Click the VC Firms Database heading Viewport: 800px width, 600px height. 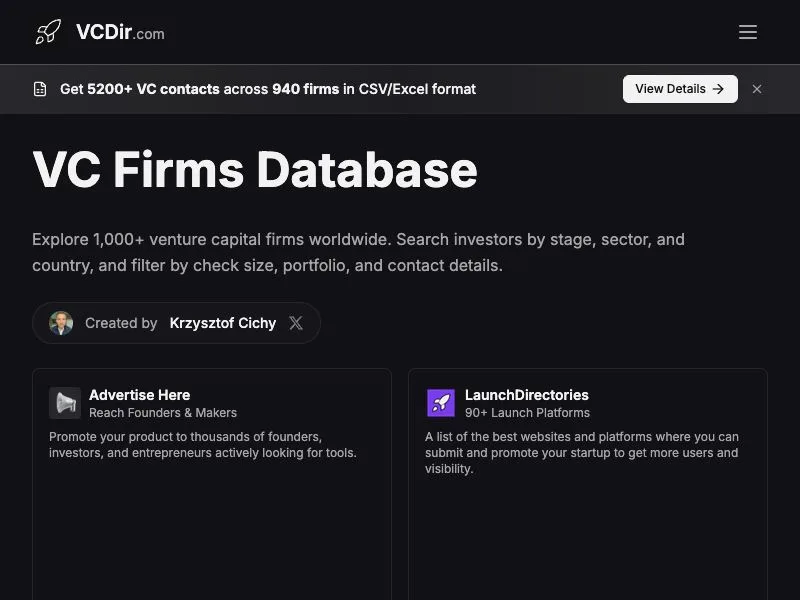(x=255, y=170)
